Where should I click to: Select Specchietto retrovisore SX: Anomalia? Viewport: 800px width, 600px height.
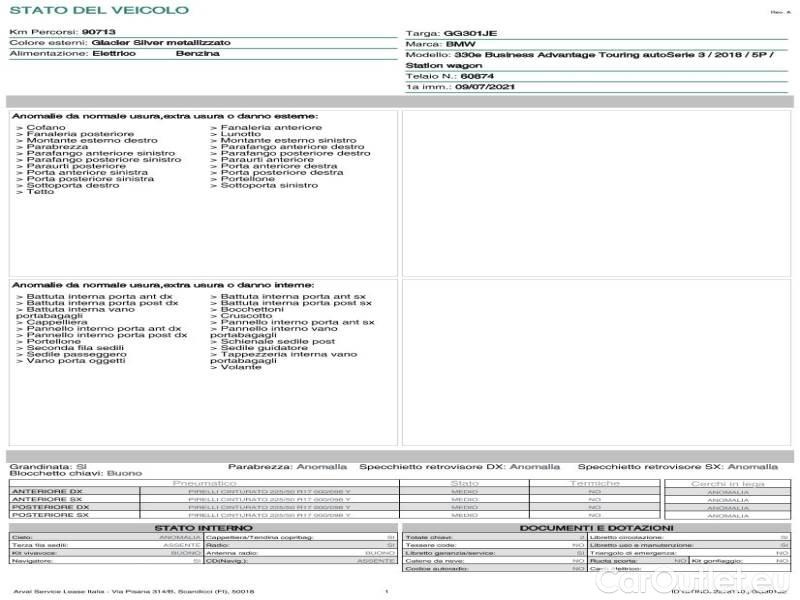click(678, 467)
